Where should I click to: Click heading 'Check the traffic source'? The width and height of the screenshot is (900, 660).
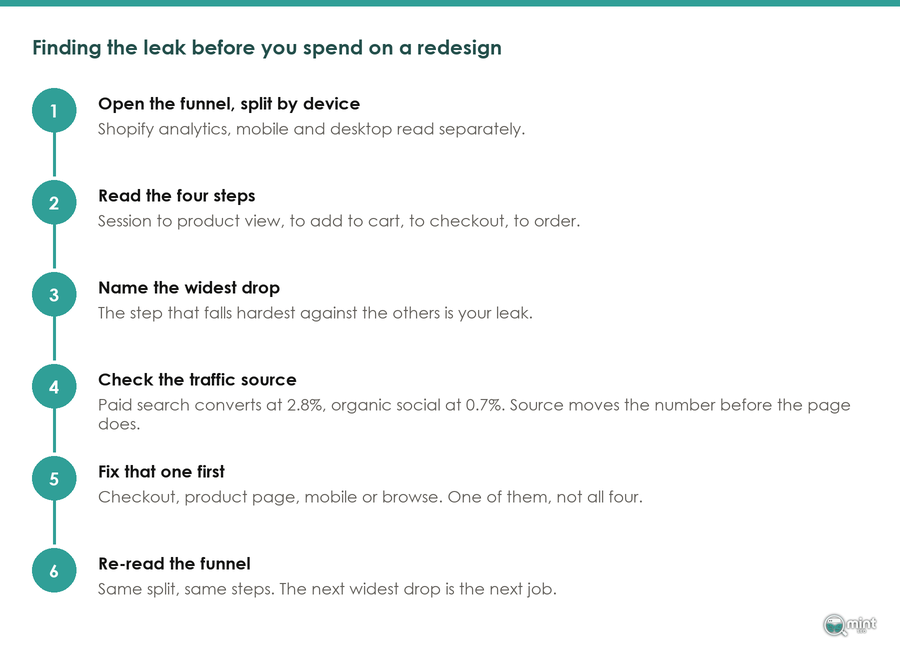pos(197,379)
